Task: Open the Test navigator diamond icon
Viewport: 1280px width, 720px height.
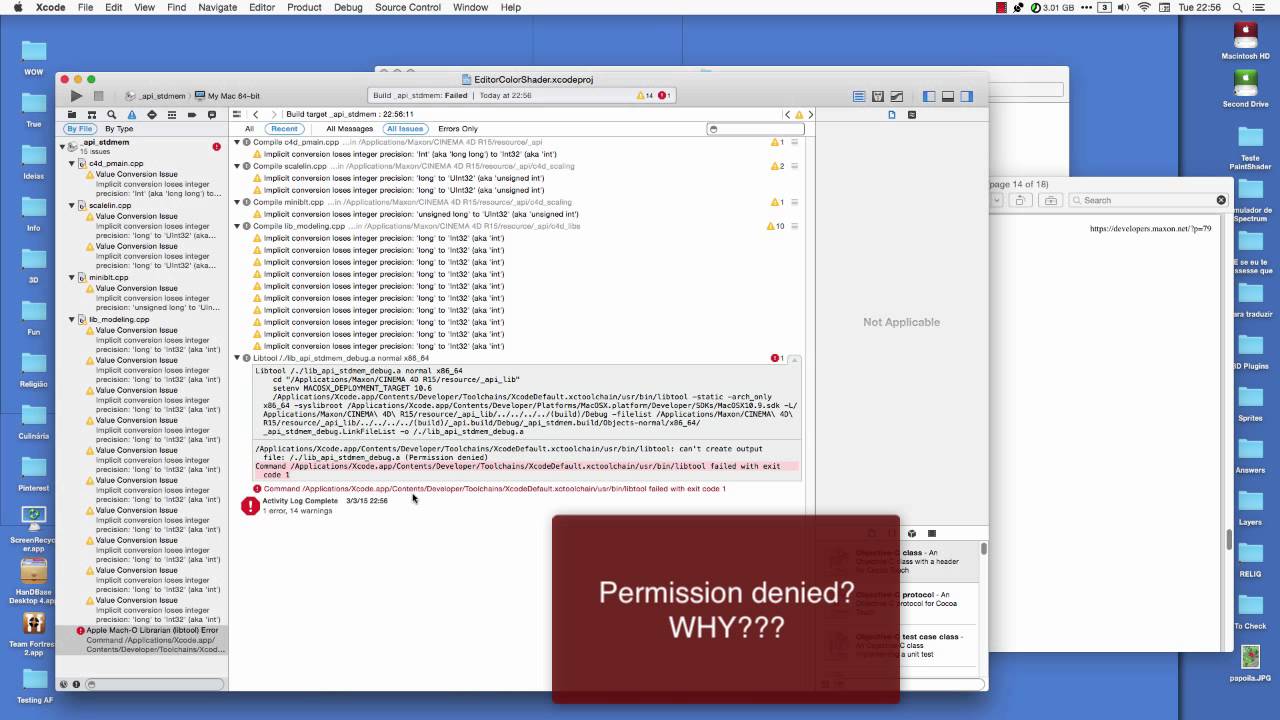Action: tap(151, 115)
